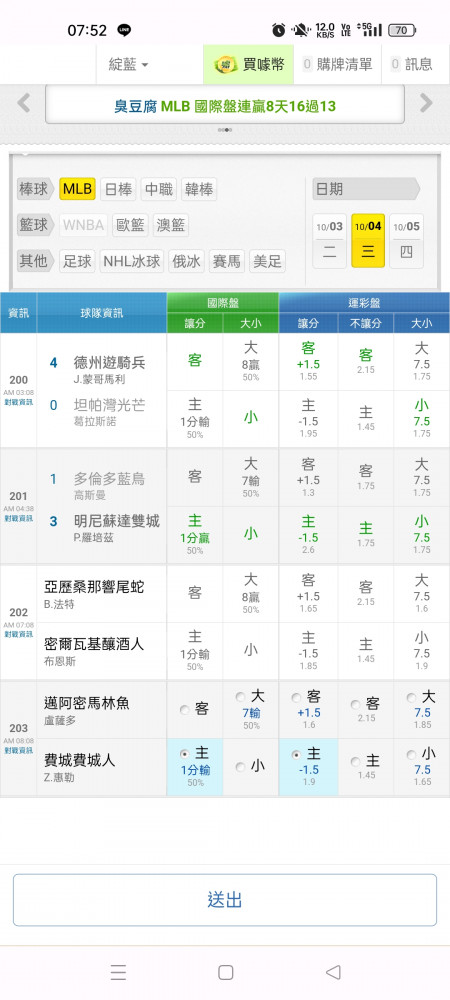This screenshot has height=1000, width=450.
Task: Select the 澳籃 league tab
Action: (x=171, y=225)
